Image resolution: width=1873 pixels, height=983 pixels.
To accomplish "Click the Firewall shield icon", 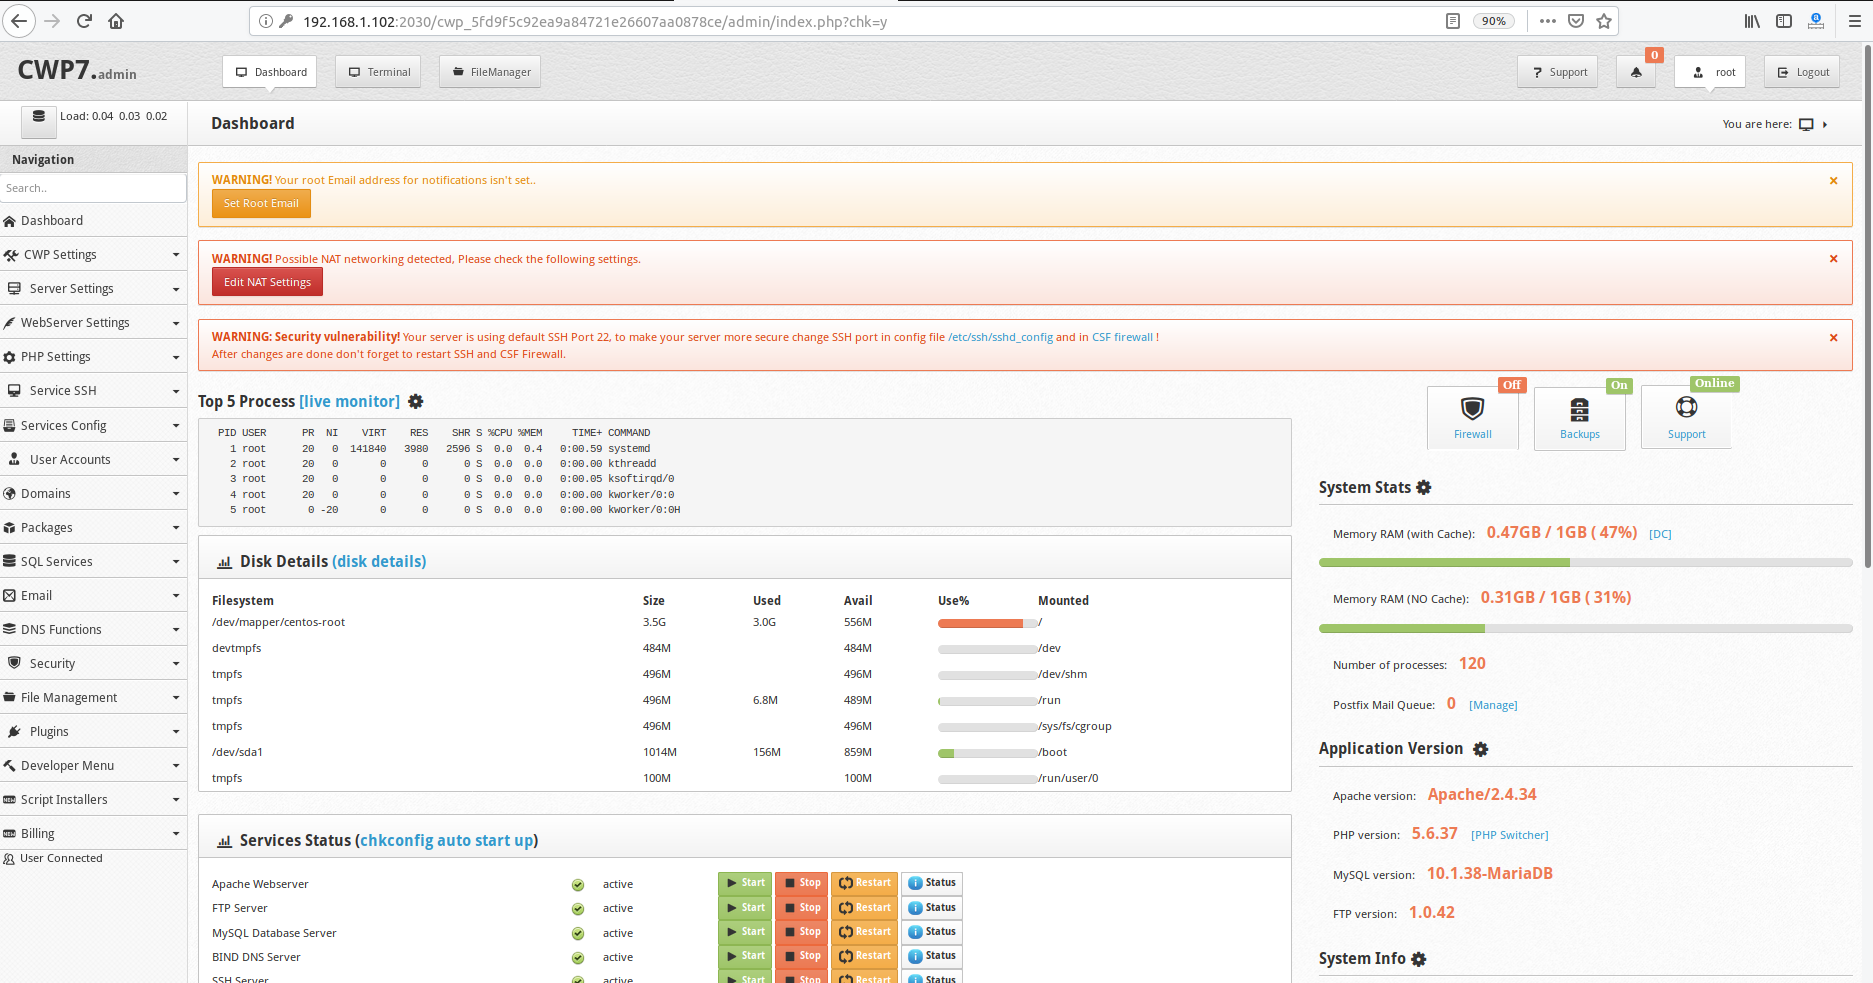I will point(1472,409).
